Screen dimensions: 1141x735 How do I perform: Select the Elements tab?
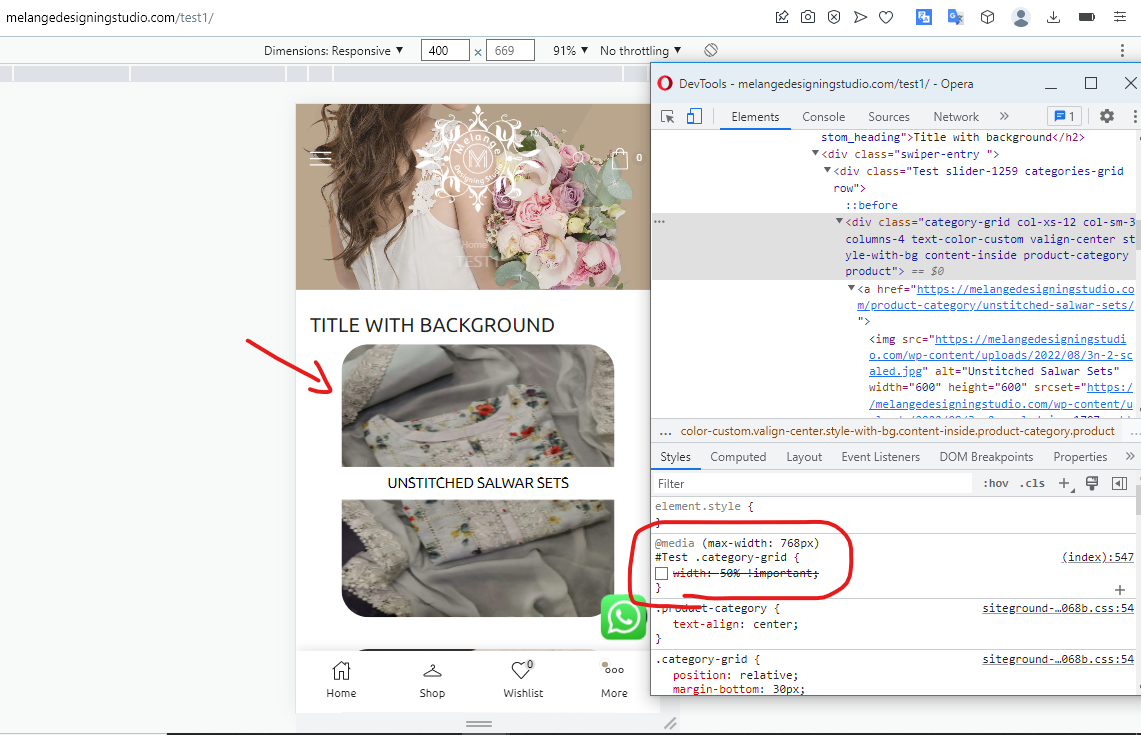pos(755,116)
